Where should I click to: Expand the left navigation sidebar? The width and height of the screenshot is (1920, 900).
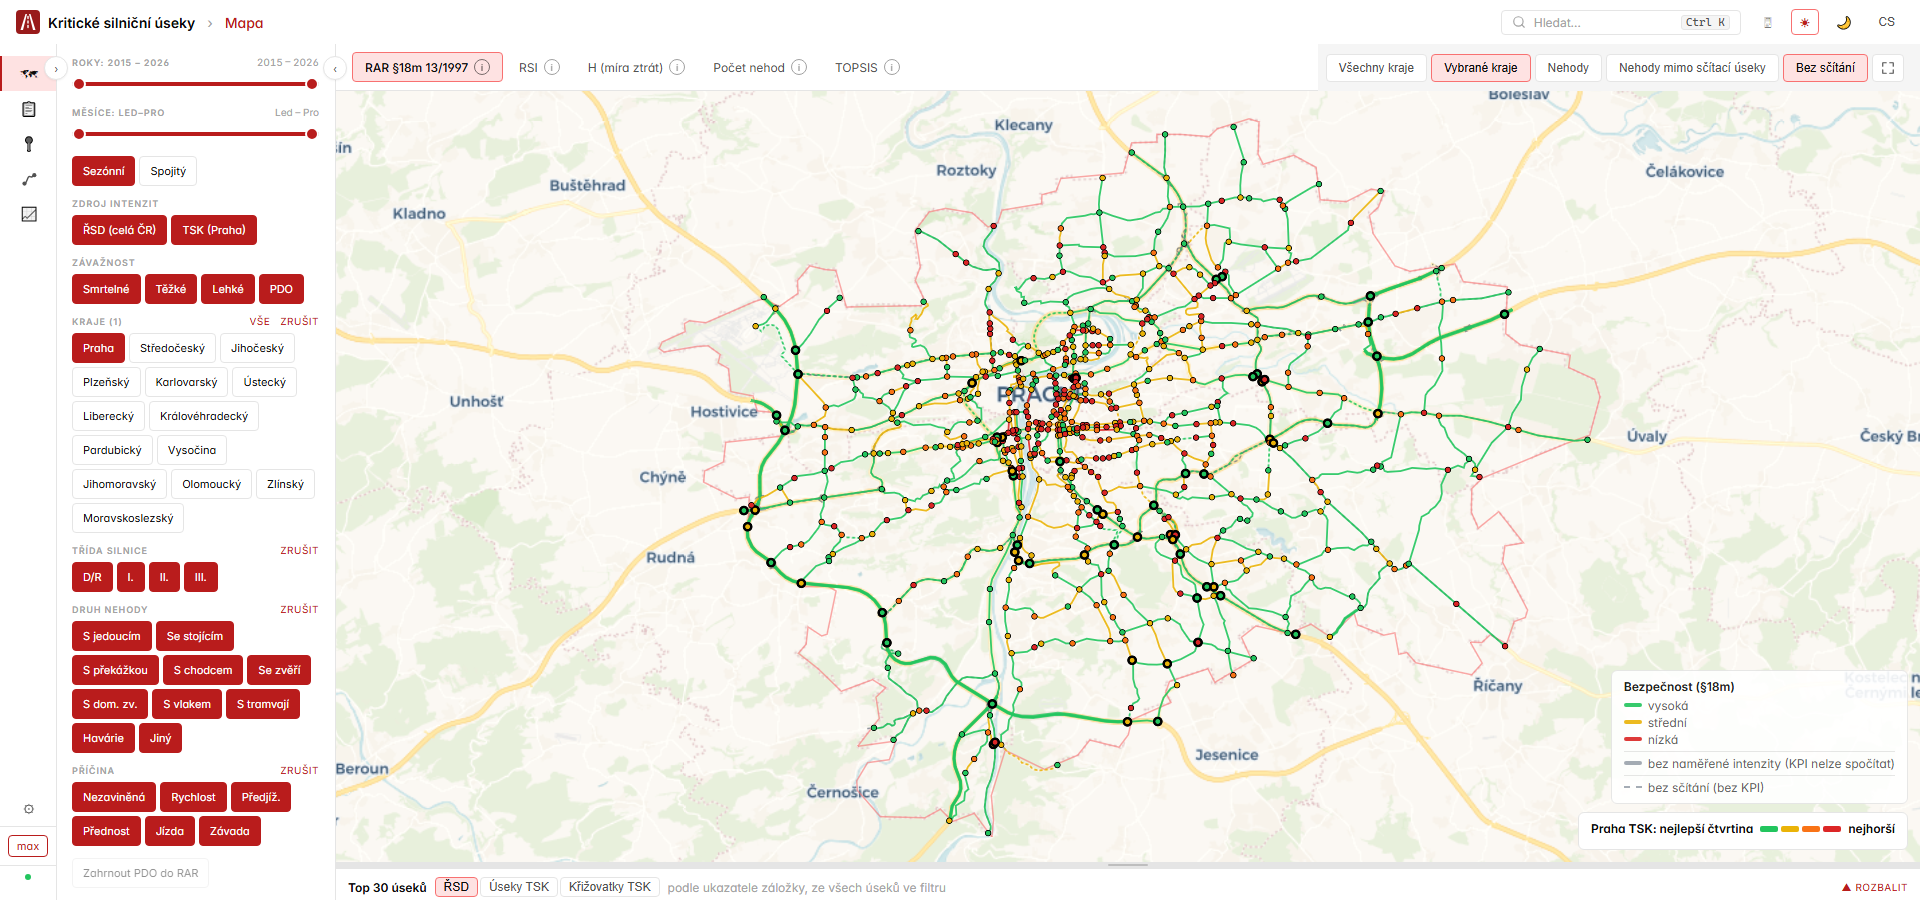click(56, 69)
